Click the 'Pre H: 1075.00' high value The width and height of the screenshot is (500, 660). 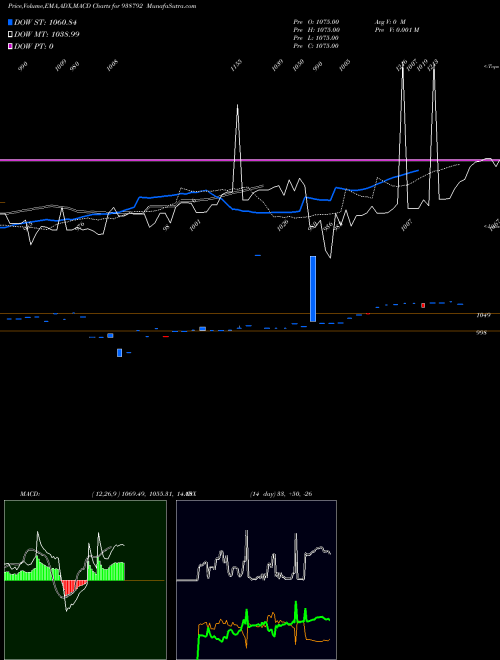pos(316,30)
